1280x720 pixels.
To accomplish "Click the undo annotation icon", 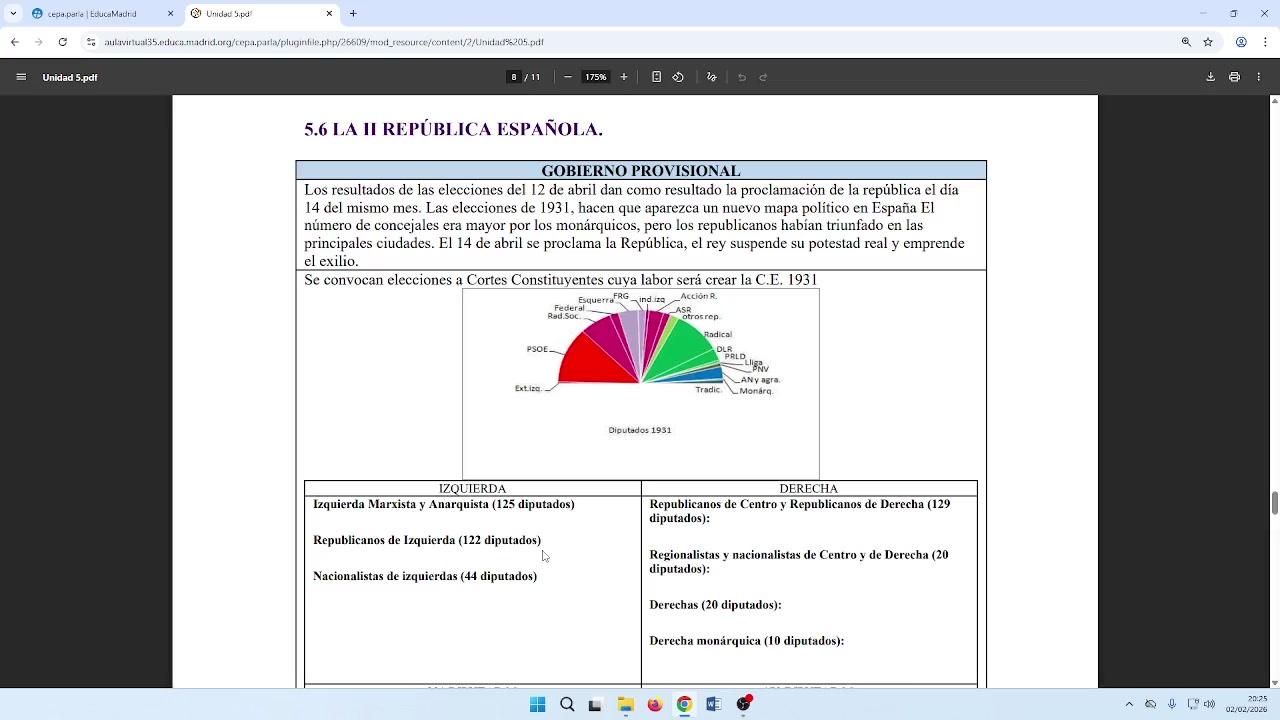I will pyautogui.click(x=742, y=77).
